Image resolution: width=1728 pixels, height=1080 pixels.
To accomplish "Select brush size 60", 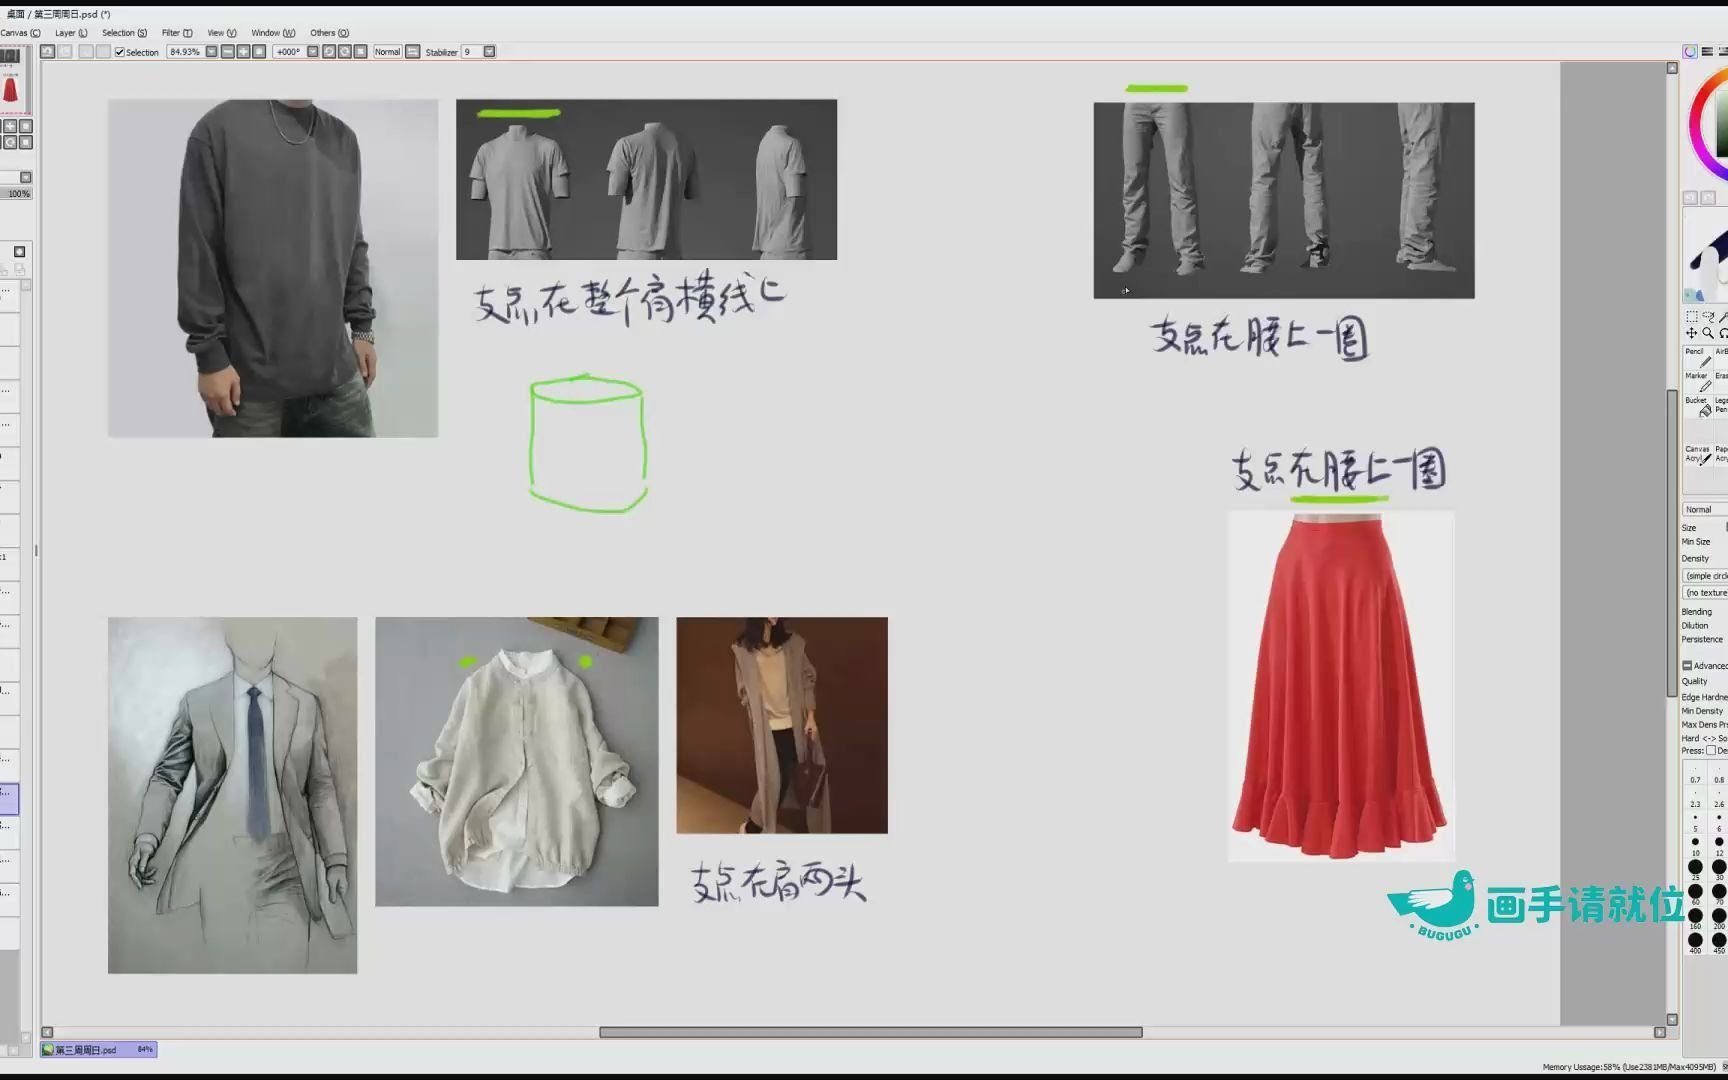I will [x=1695, y=894].
